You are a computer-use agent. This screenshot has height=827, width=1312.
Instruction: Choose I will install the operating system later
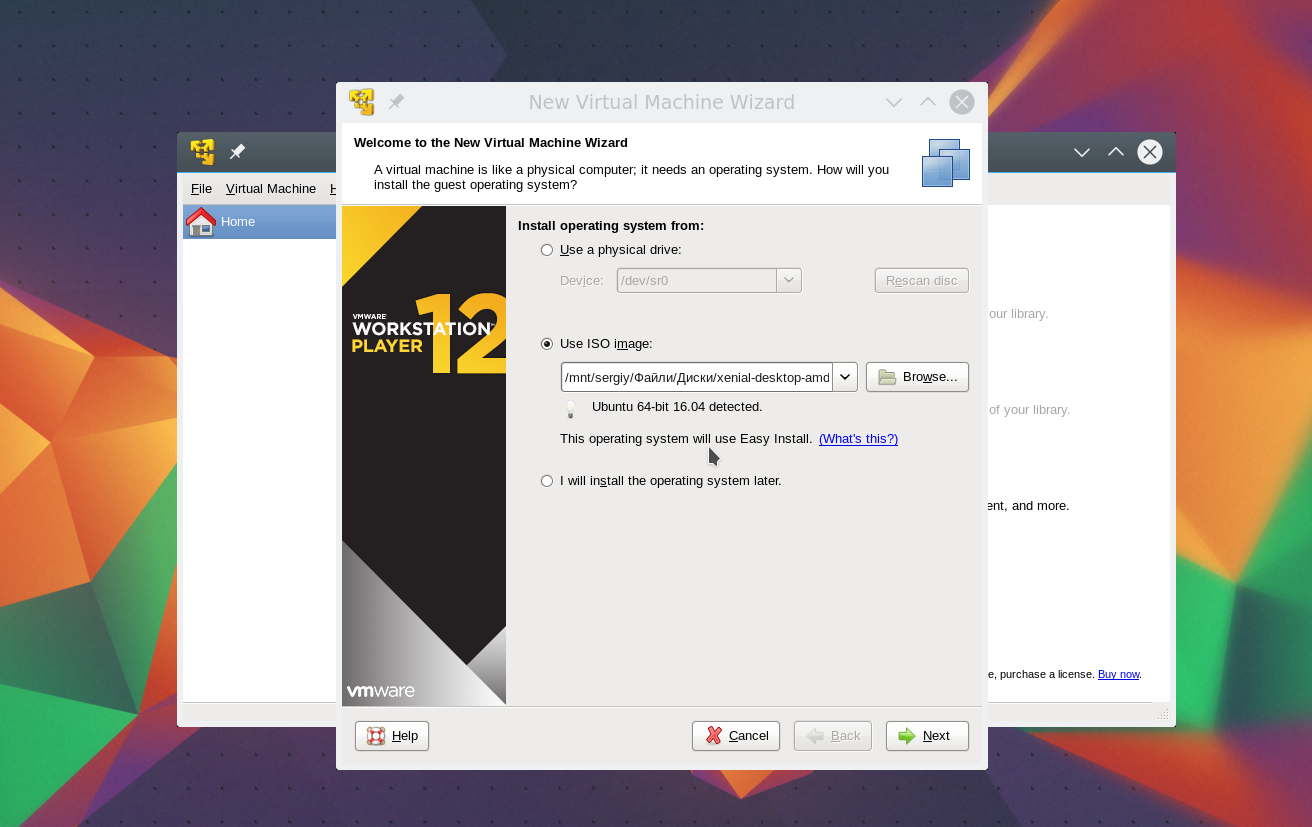tap(547, 481)
